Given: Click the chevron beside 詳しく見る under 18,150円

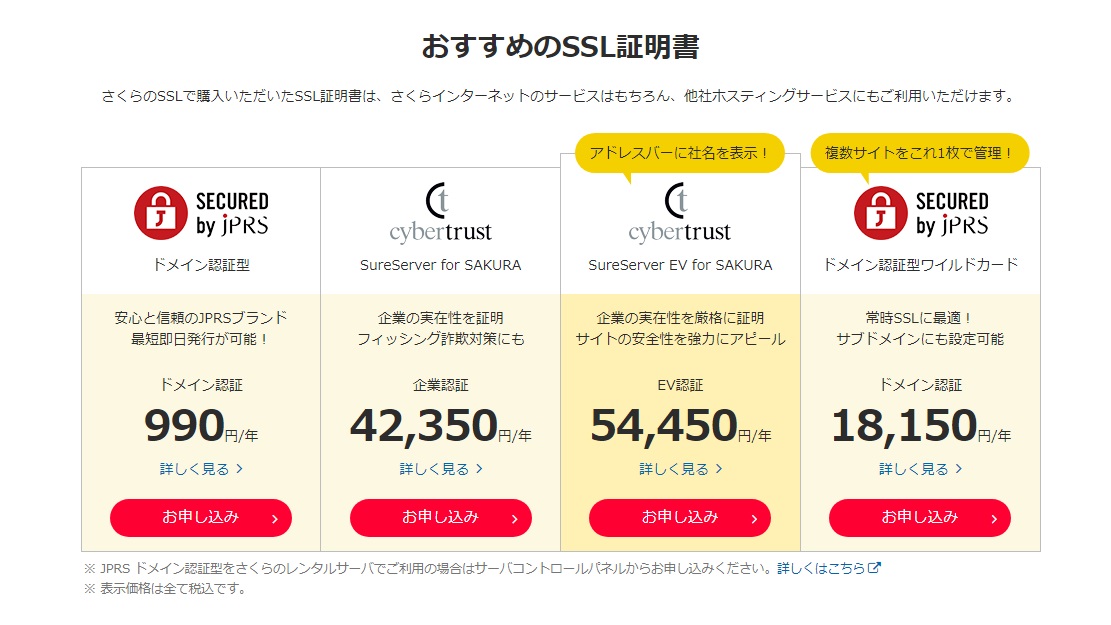Looking at the screenshot, I should click(958, 469).
